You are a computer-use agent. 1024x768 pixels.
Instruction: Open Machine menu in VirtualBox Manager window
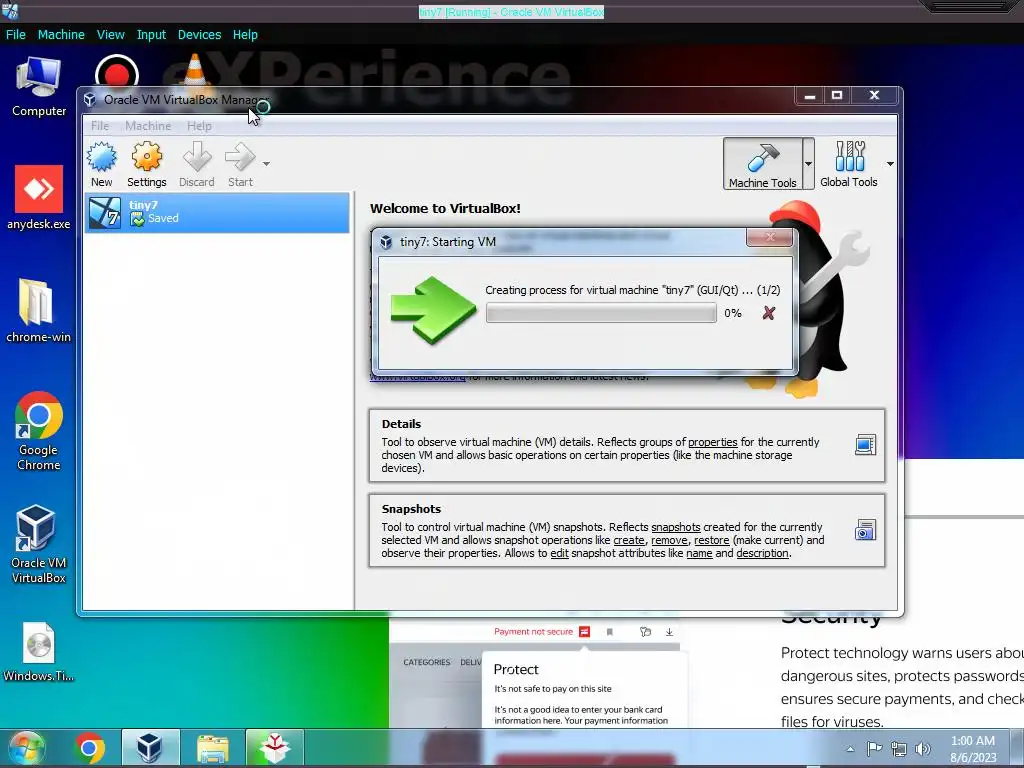(x=148, y=126)
